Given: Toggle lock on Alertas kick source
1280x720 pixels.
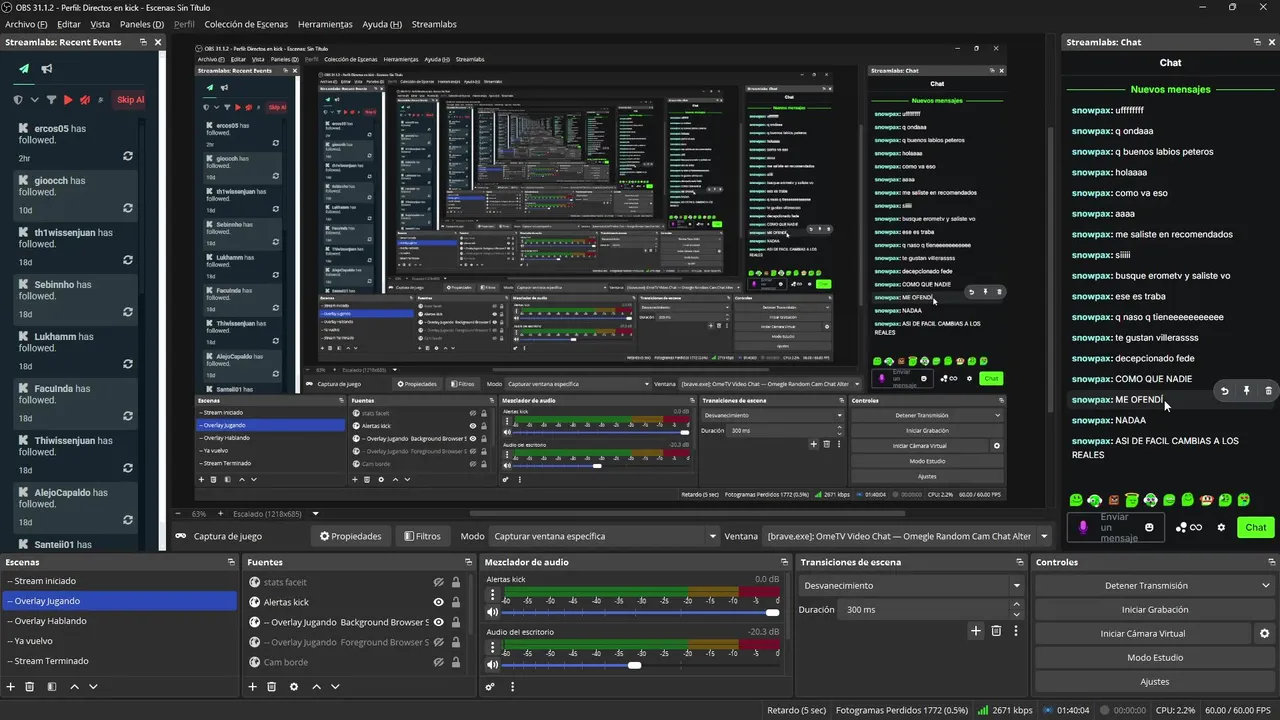Looking at the screenshot, I should pyautogui.click(x=456, y=602).
